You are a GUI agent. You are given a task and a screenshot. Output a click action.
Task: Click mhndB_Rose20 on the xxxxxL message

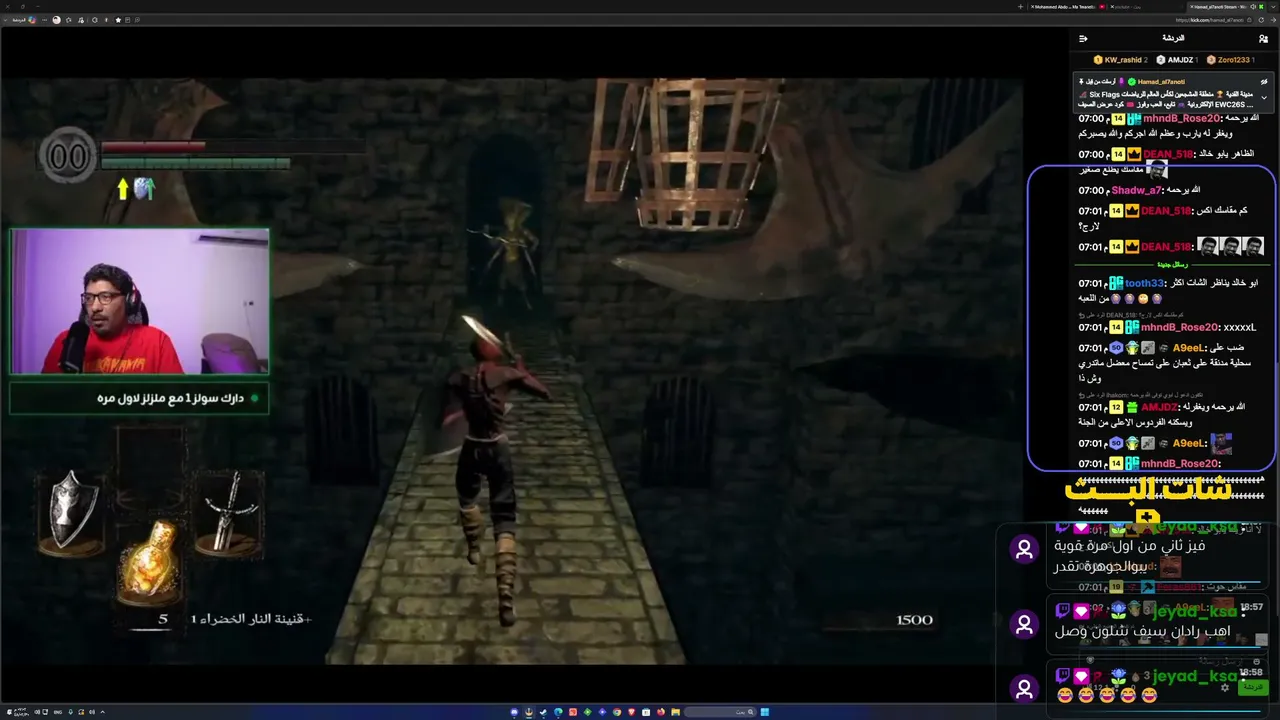click(x=1182, y=328)
